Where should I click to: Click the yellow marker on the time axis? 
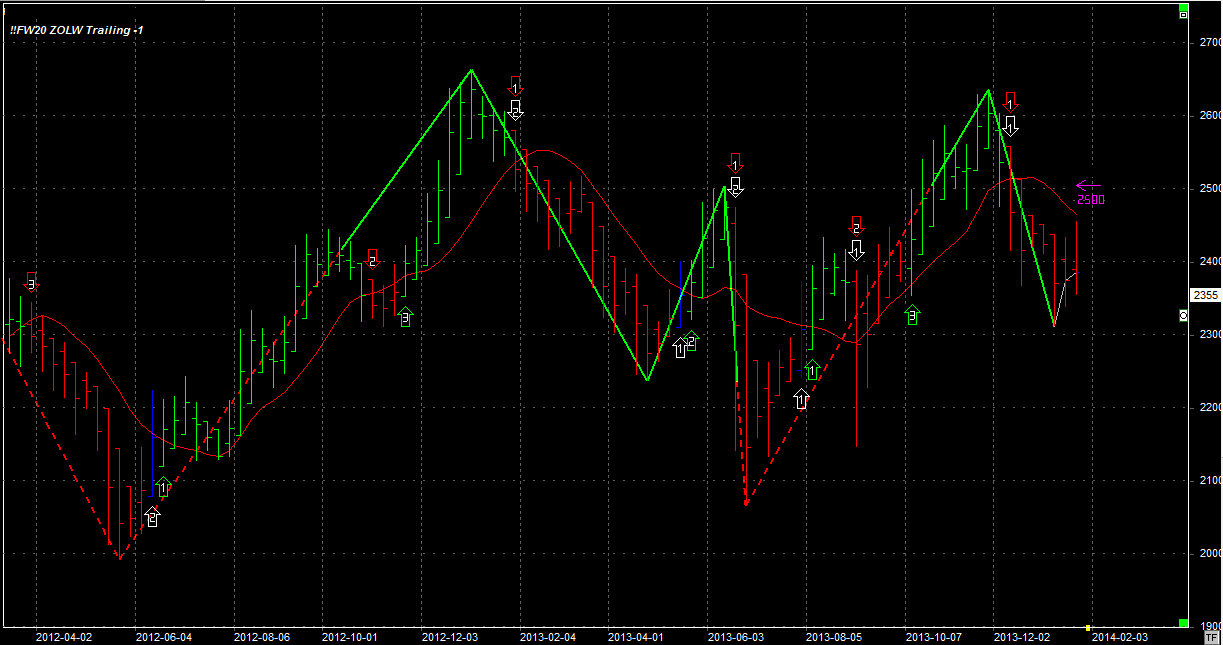[x=1089, y=628]
